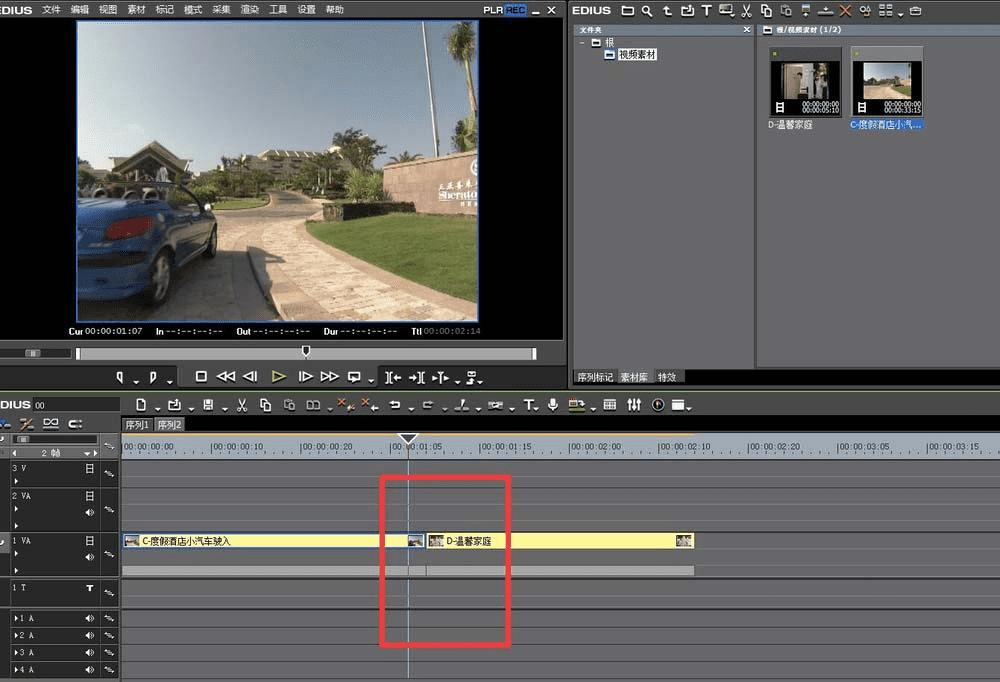The height and width of the screenshot is (682, 1000).
Task: Open the audio mixer icon
Action: (x=634, y=405)
